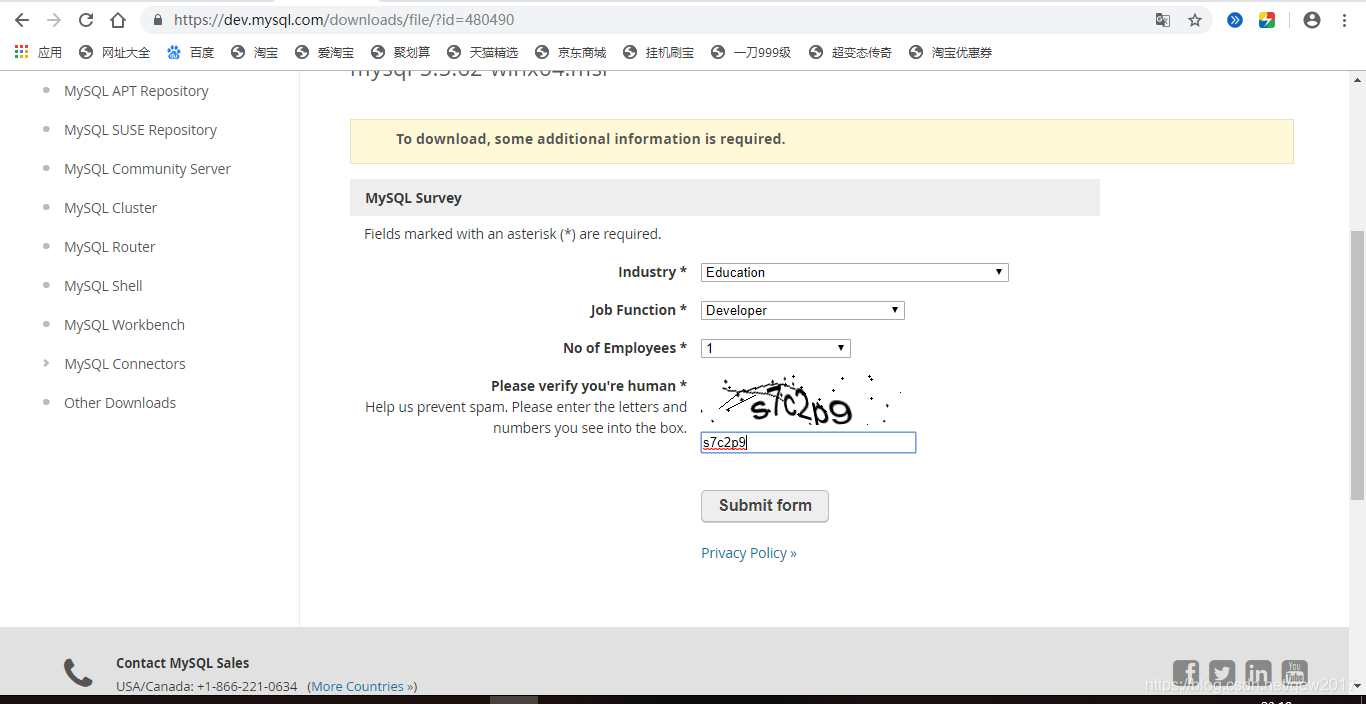
Task: Open MySQL Workbench in sidebar
Action: point(124,325)
